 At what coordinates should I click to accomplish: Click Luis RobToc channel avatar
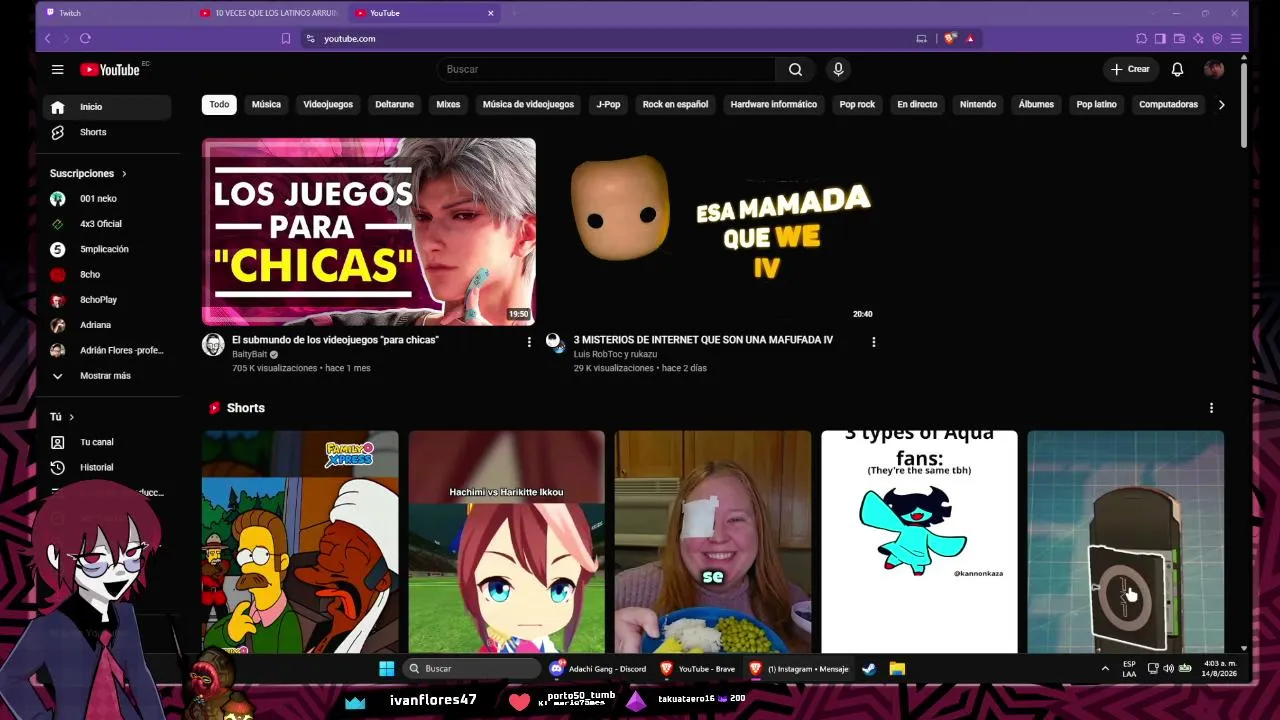(554, 343)
